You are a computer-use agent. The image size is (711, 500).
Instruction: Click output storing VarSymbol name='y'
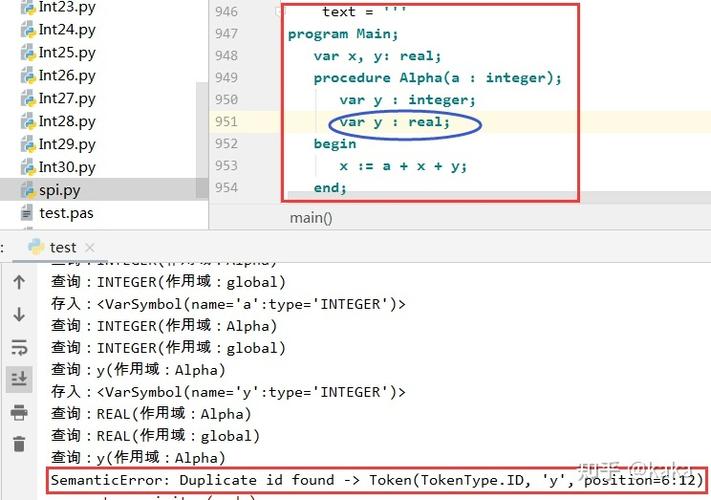pos(228,392)
